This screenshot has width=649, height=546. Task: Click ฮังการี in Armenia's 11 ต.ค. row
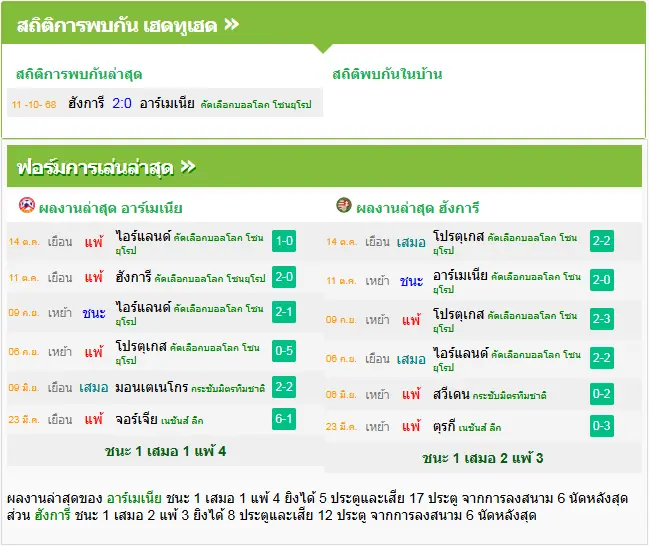pos(134,277)
